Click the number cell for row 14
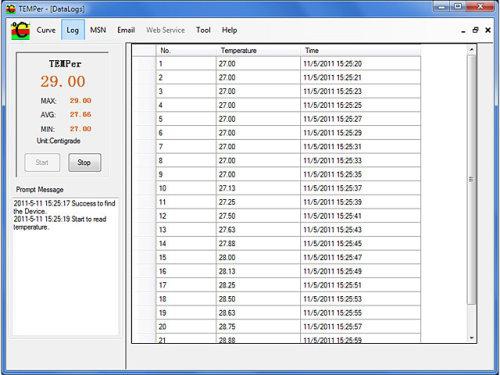This screenshot has width=500, height=375. click(186, 244)
